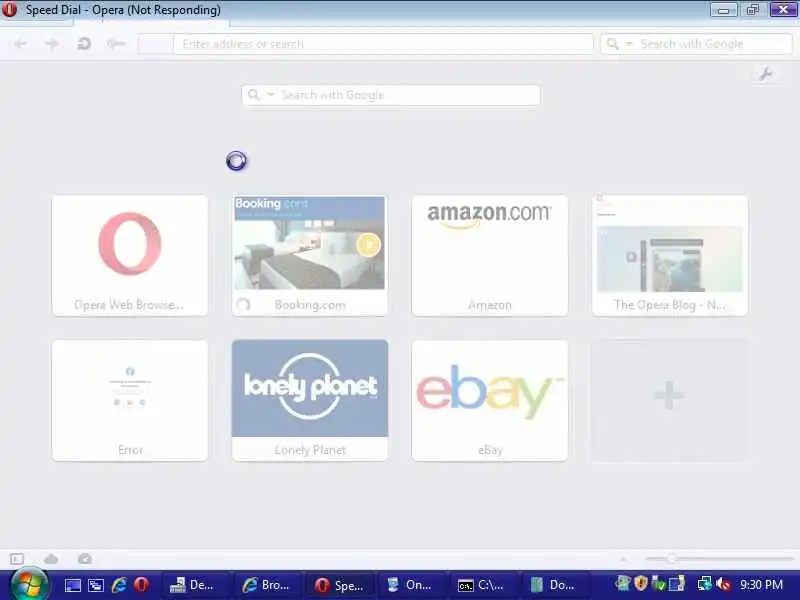
Task: Select 'Spe...' Opera taskbar button
Action: click(x=341, y=585)
